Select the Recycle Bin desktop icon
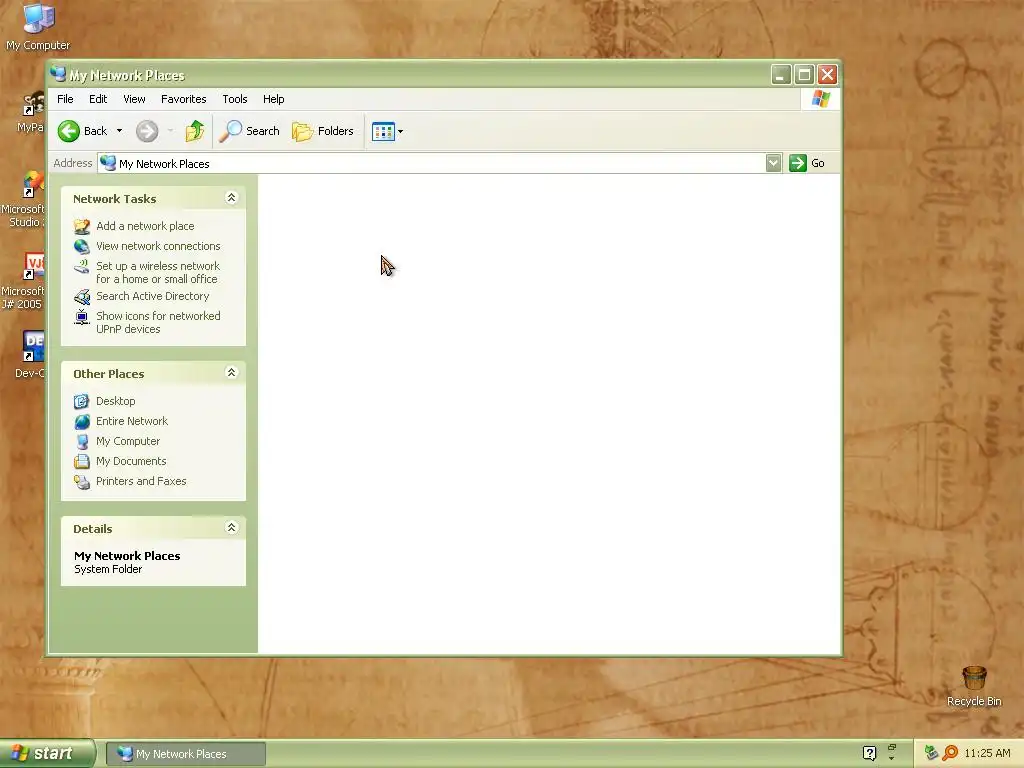This screenshot has height=768, width=1024. 974,686
